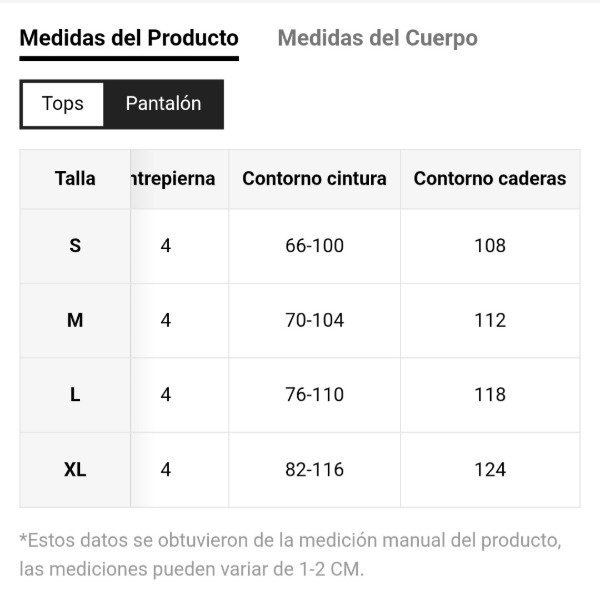The height and width of the screenshot is (600, 600).
Task: Select the M size row label
Action: [x=75, y=320]
